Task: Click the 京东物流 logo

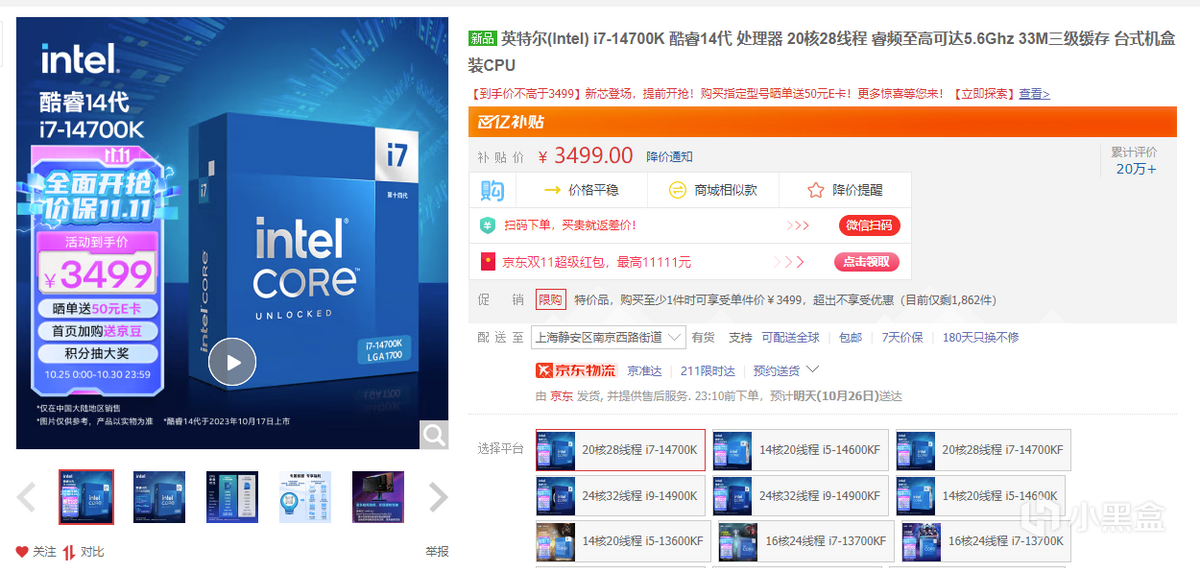Action: tap(577, 370)
